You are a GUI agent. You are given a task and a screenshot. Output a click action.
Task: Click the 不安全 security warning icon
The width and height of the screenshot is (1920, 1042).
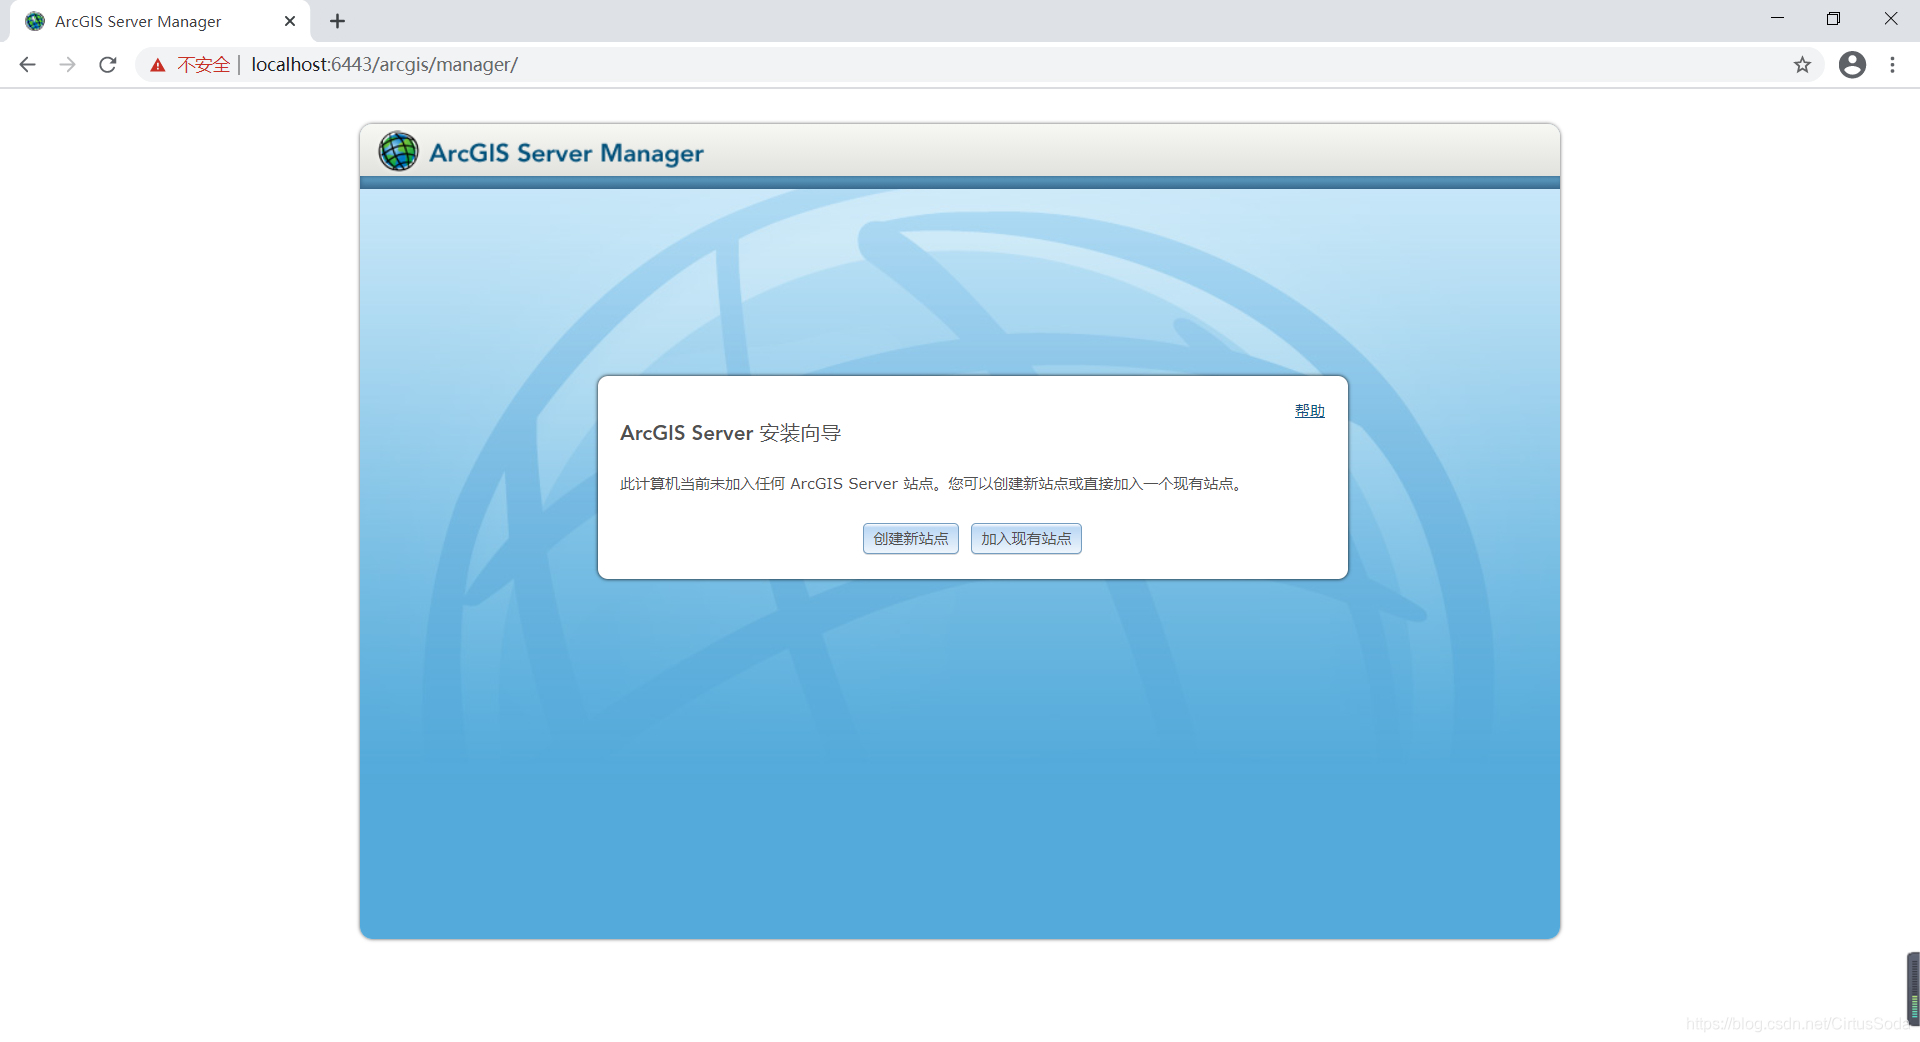pos(158,65)
